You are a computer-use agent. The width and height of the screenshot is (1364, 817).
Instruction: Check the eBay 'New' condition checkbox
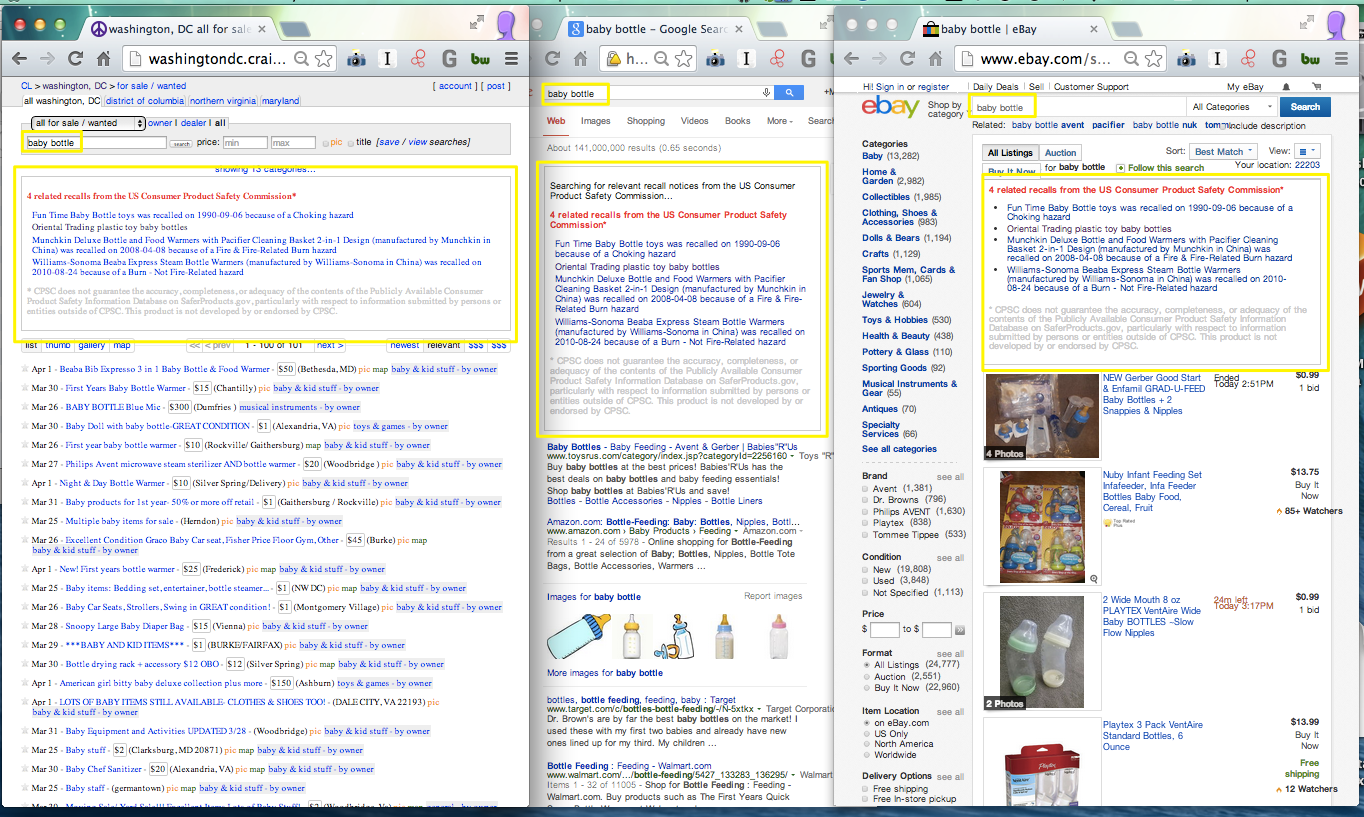tap(866, 569)
